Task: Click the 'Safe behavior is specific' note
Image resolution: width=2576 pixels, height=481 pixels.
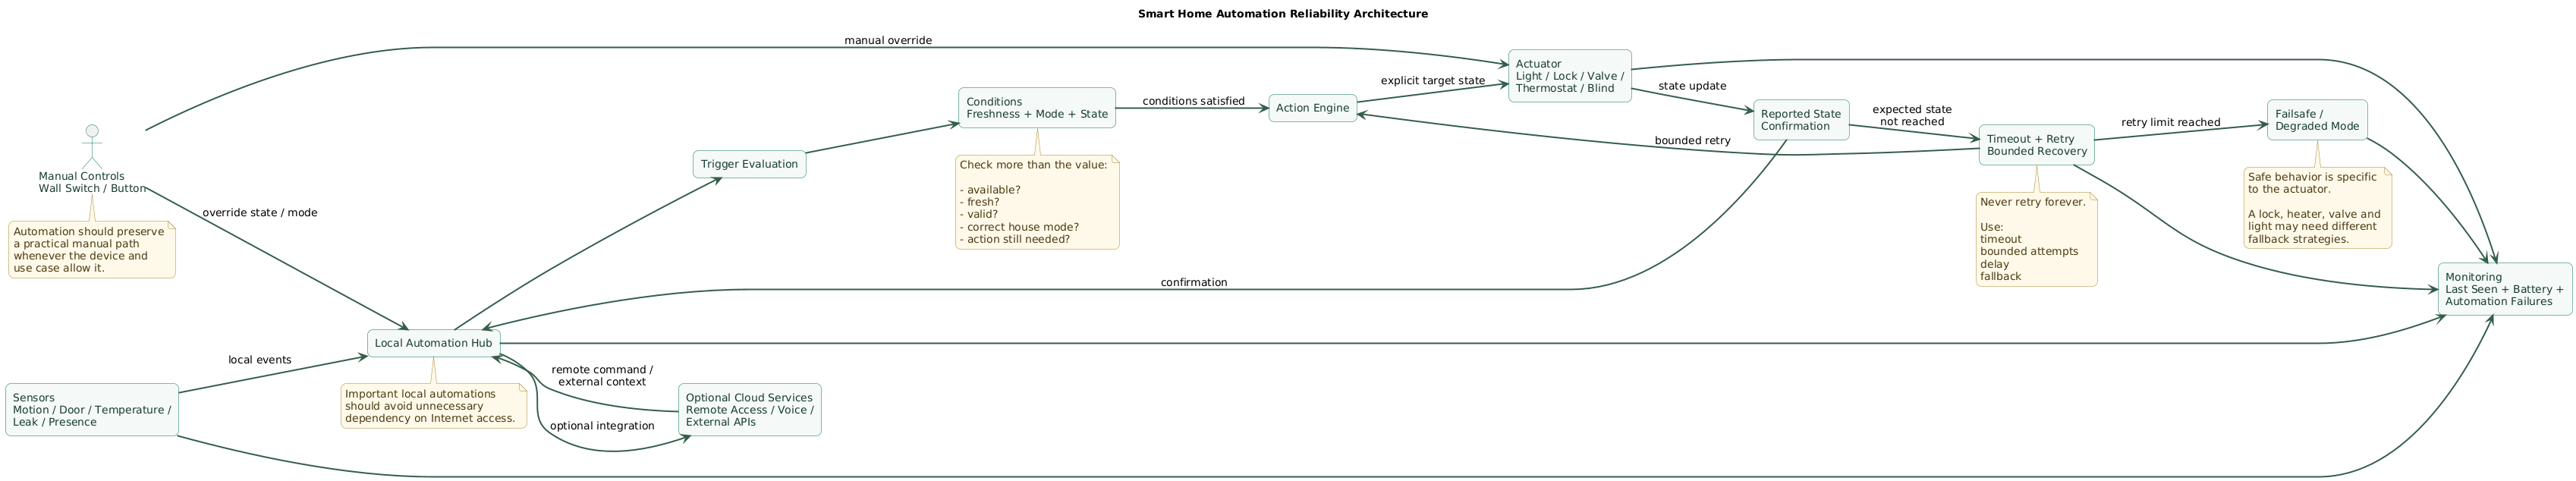Action: [2318, 208]
